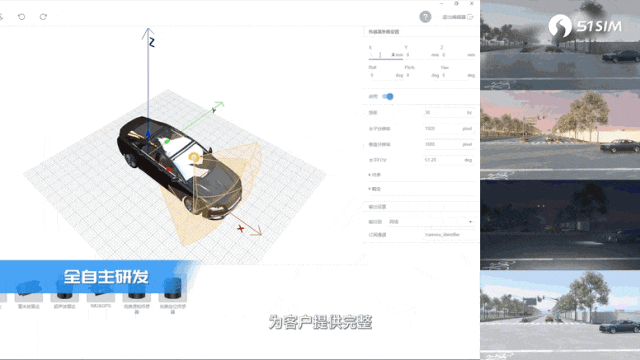
Task: Select the millimeter-wave radar sensor icon
Action: (x=29, y=291)
